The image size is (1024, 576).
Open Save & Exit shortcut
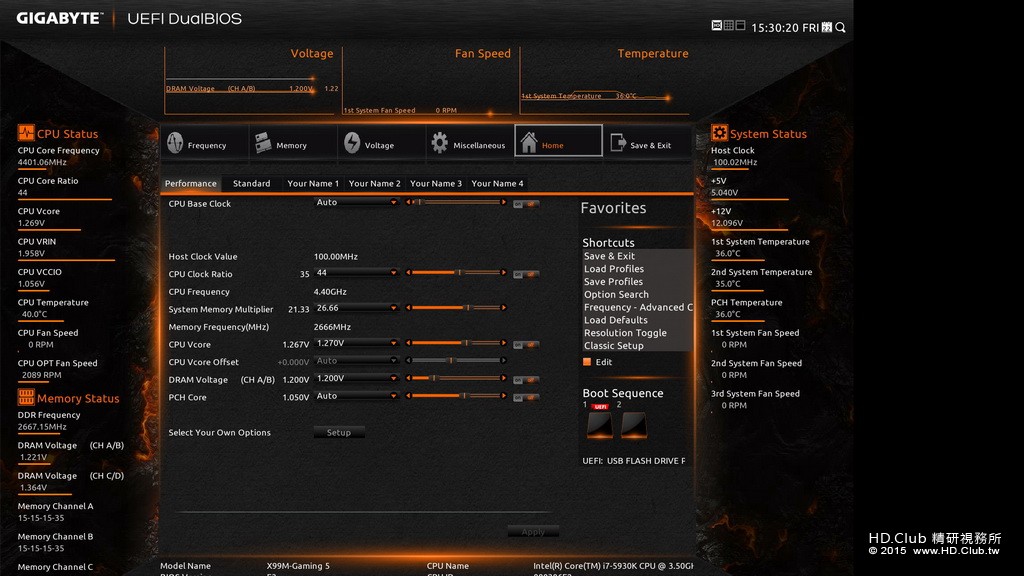click(x=609, y=256)
